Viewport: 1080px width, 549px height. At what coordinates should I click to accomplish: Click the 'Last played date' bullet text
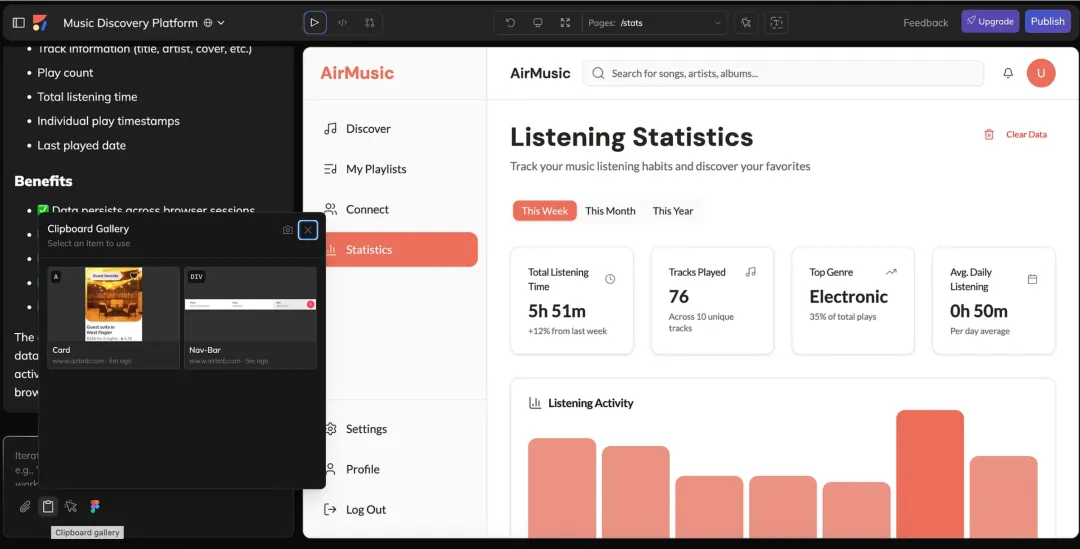(x=81, y=145)
